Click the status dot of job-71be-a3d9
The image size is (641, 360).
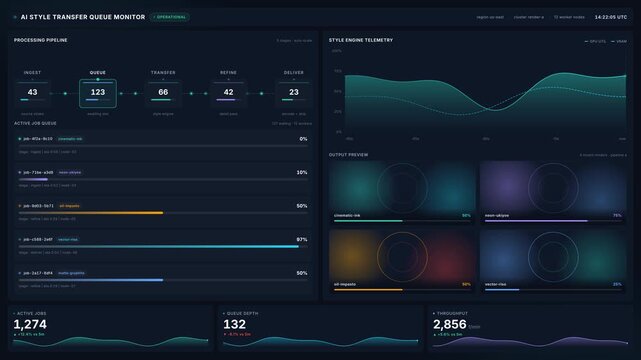point(20,172)
